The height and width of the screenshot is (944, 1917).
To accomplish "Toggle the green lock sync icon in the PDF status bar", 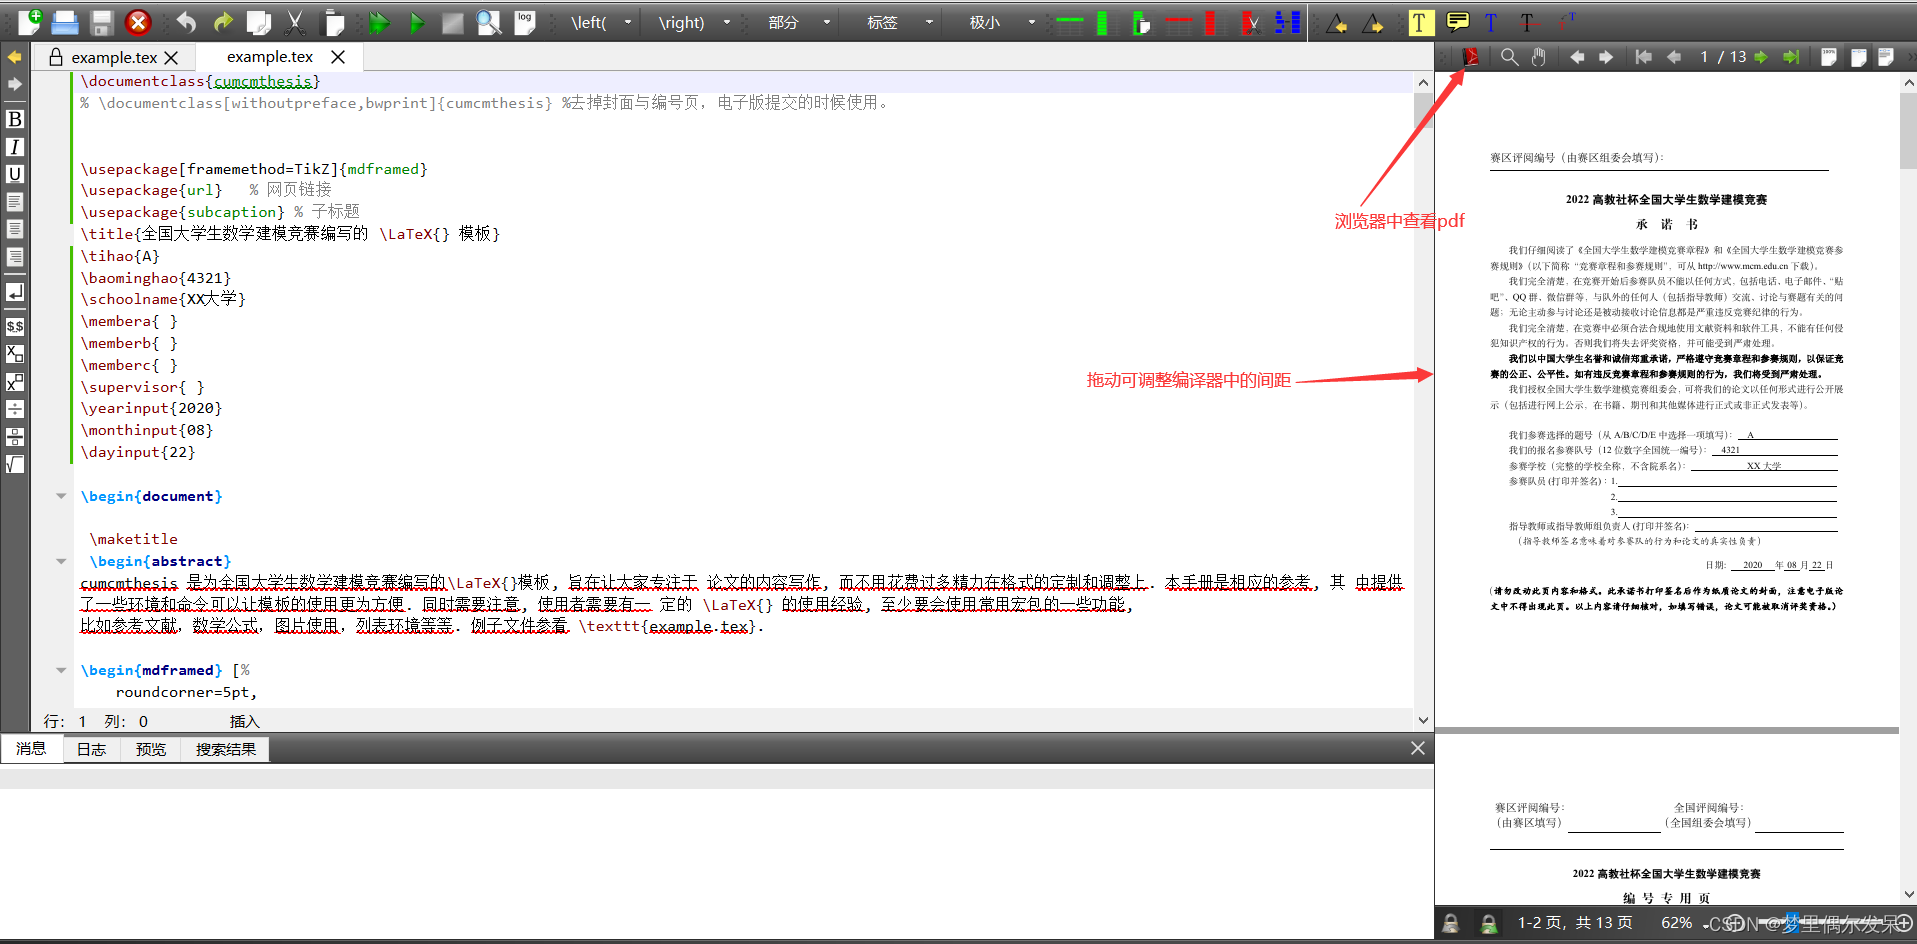I will (1488, 924).
